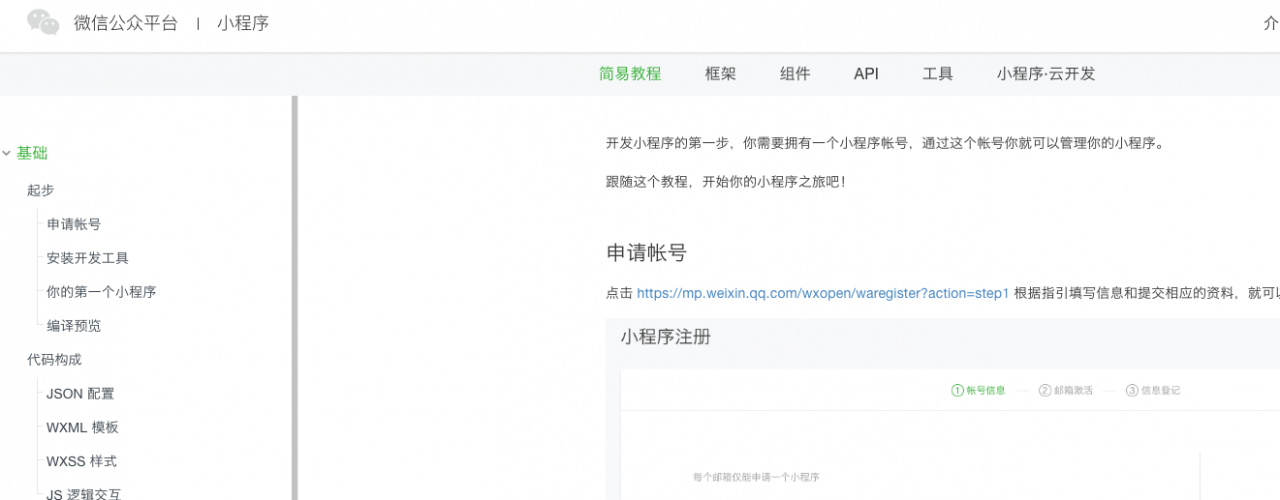Open WXSS 样式 sidebar entry
Screen dimensions: 1280x500
(81, 462)
